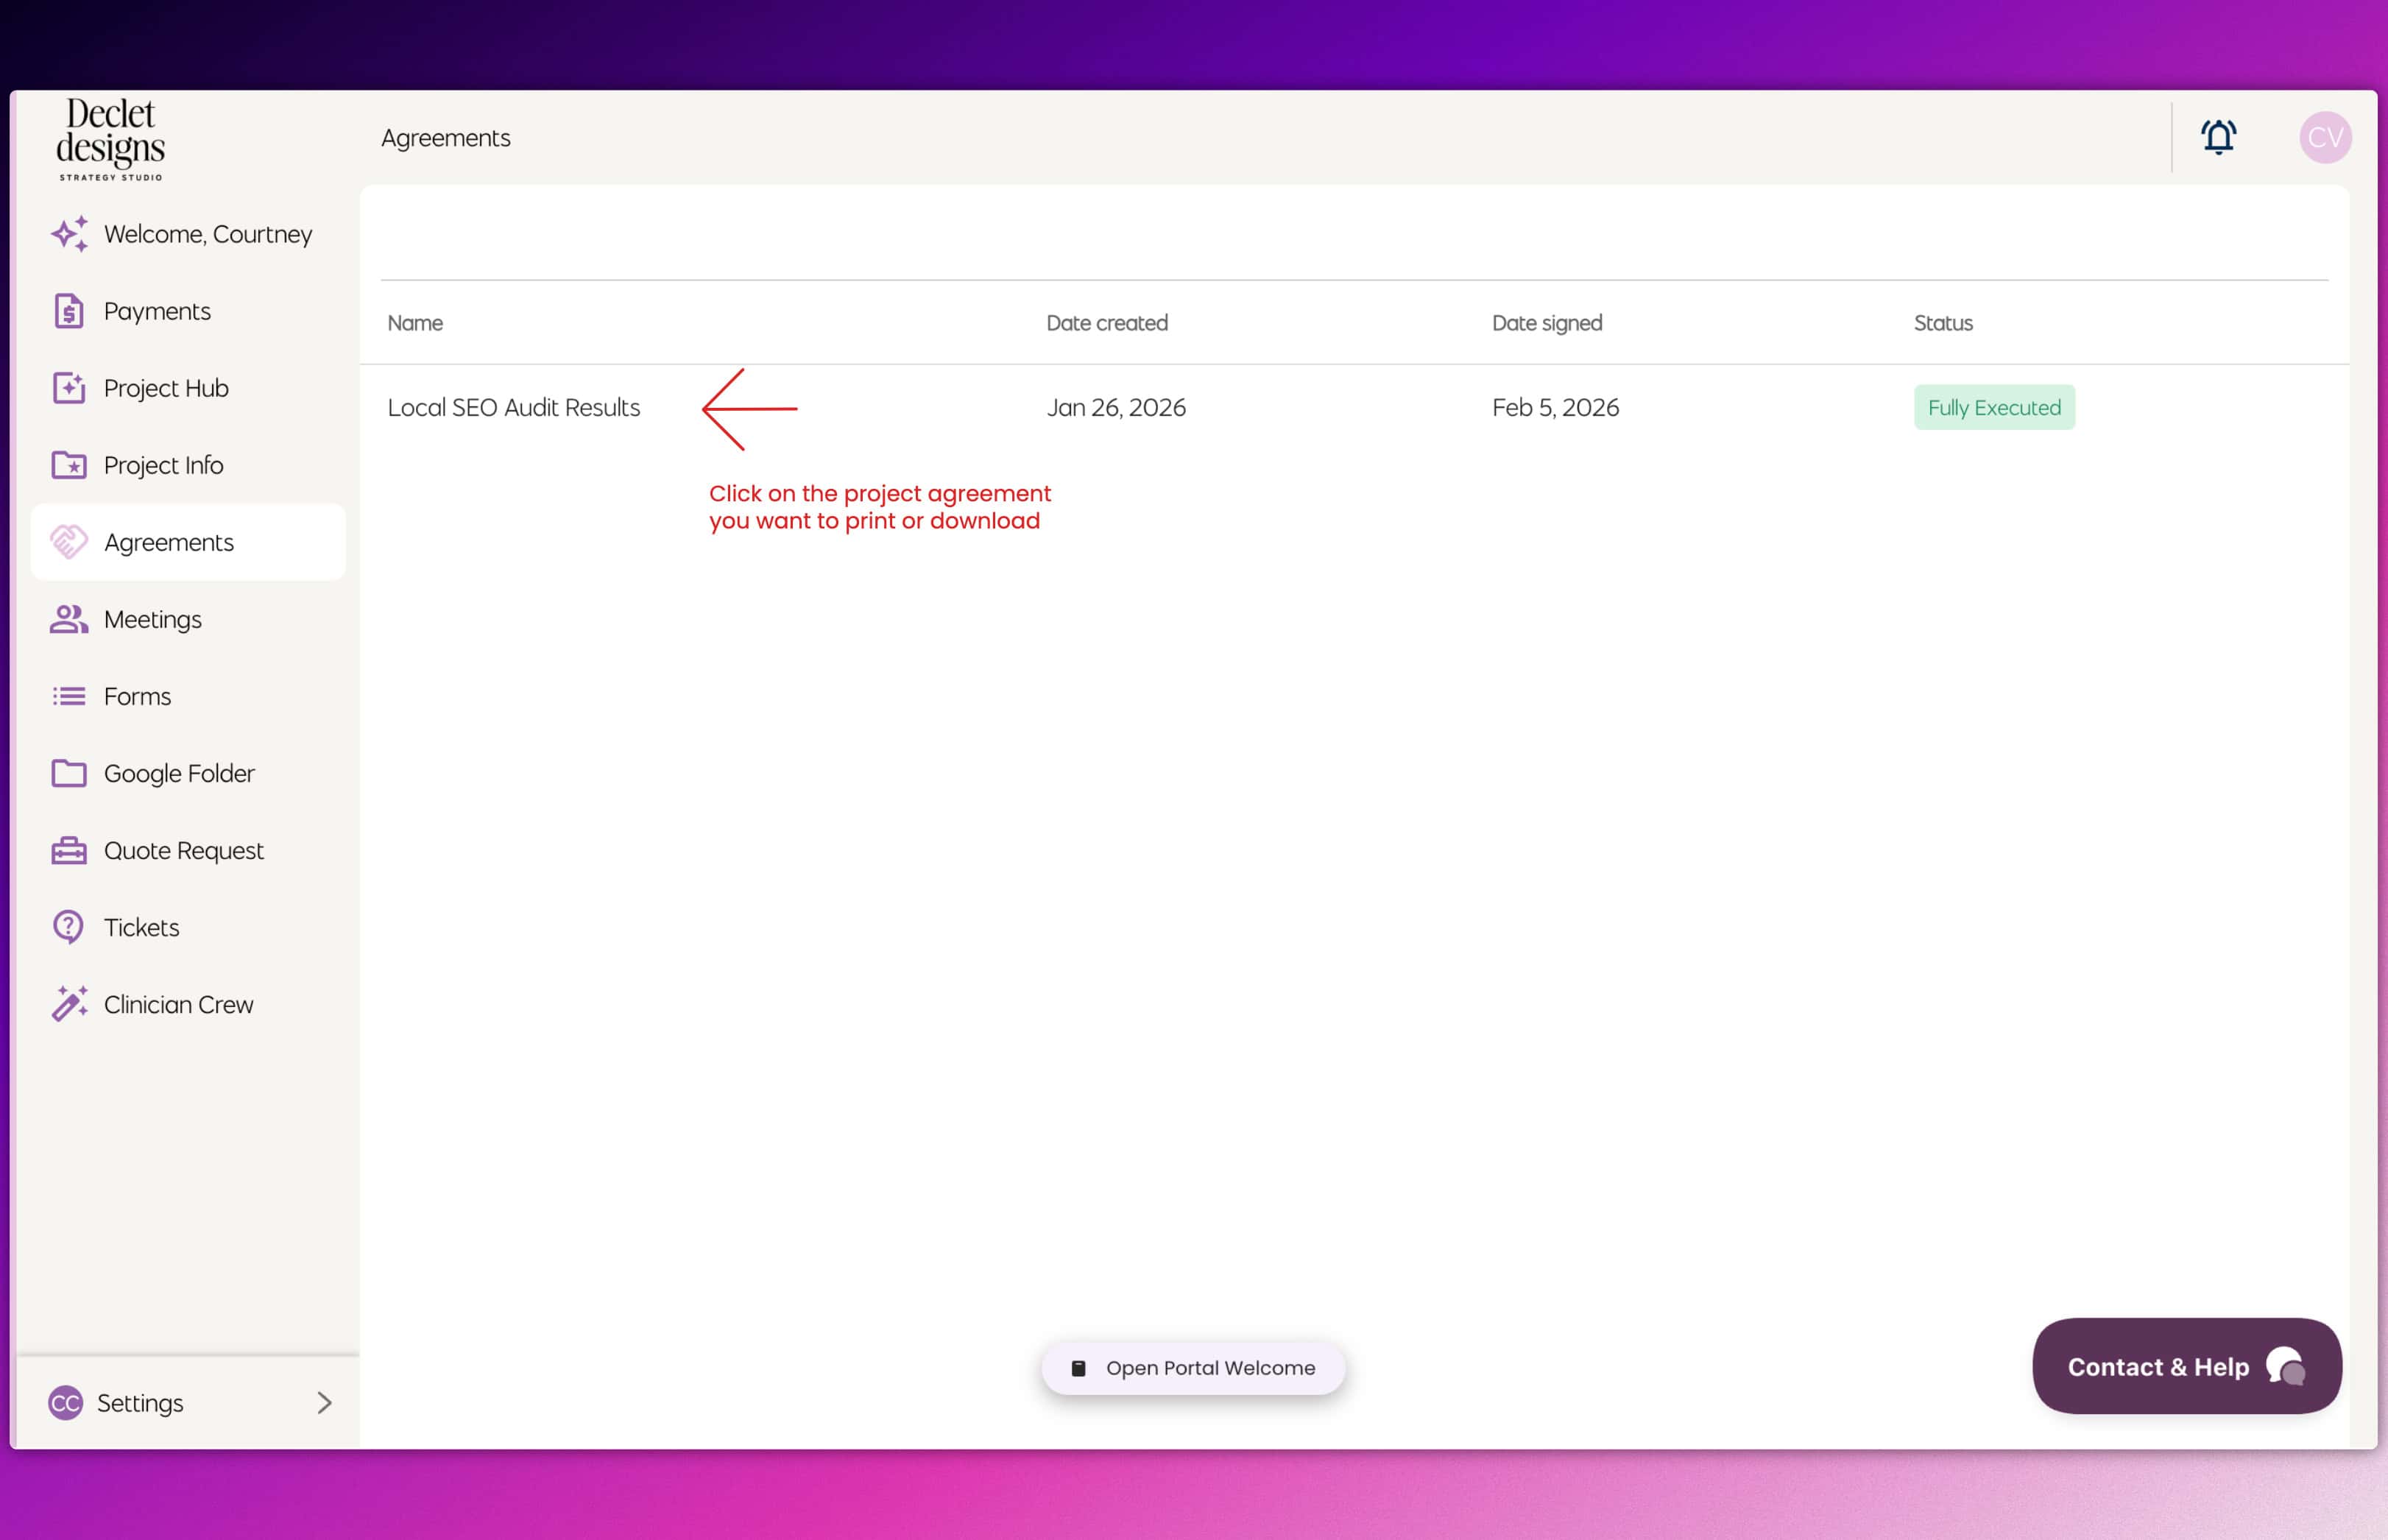This screenshot has height=1540, width=2388.
Task: Click the Settings CC avatar icon
Action: click(65, 1403)
